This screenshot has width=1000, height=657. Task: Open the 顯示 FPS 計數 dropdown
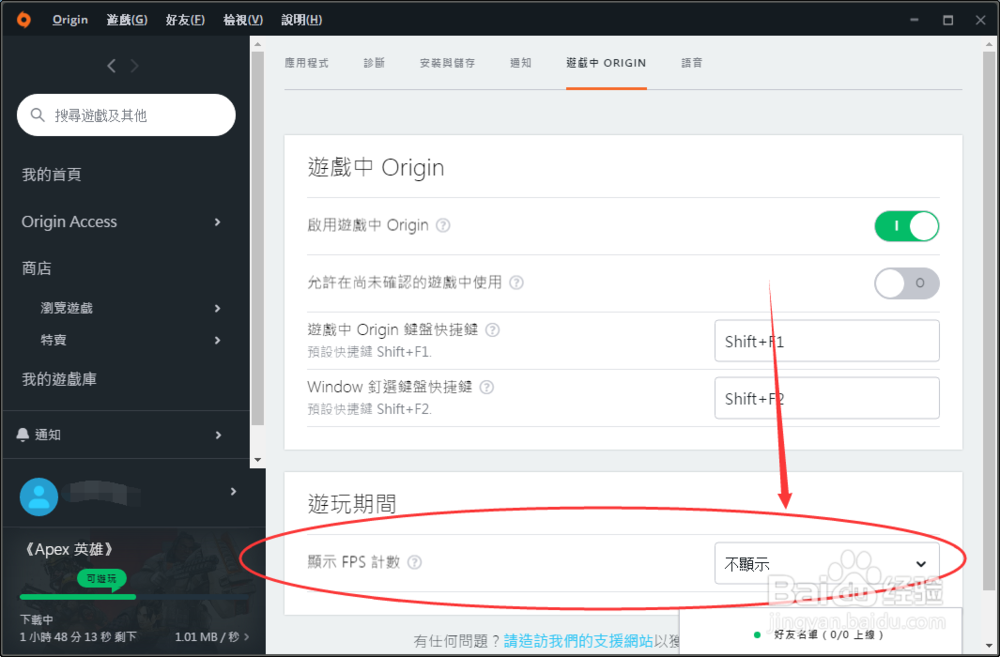(x=827, y=563)
